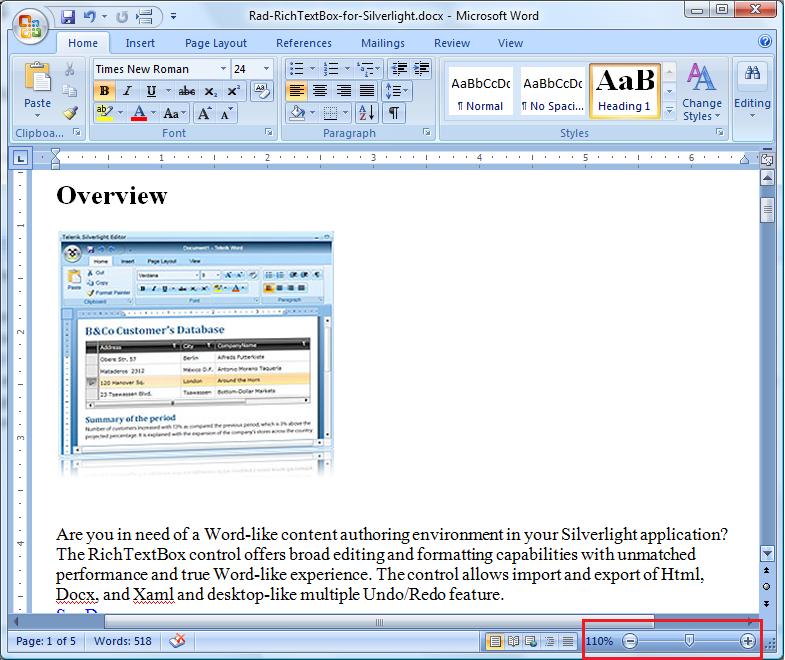This screenshot has width=785, height=660.
Task: Open the font size 24 dropdown
Action: coord(266,69)
